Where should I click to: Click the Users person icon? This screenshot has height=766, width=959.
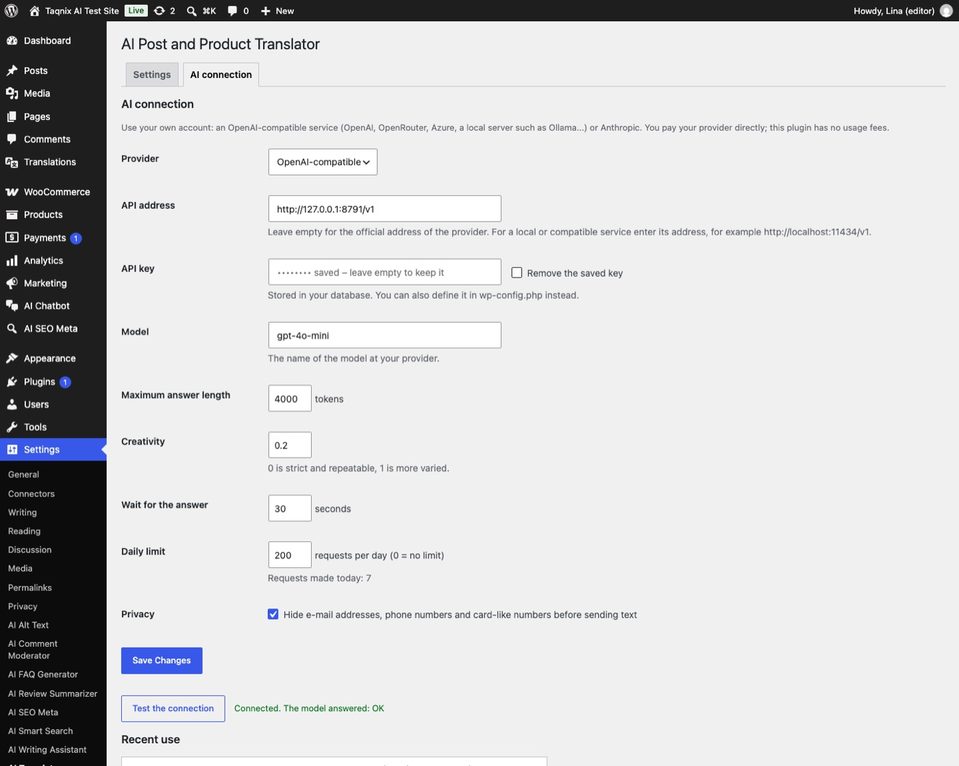coord(12,404)
